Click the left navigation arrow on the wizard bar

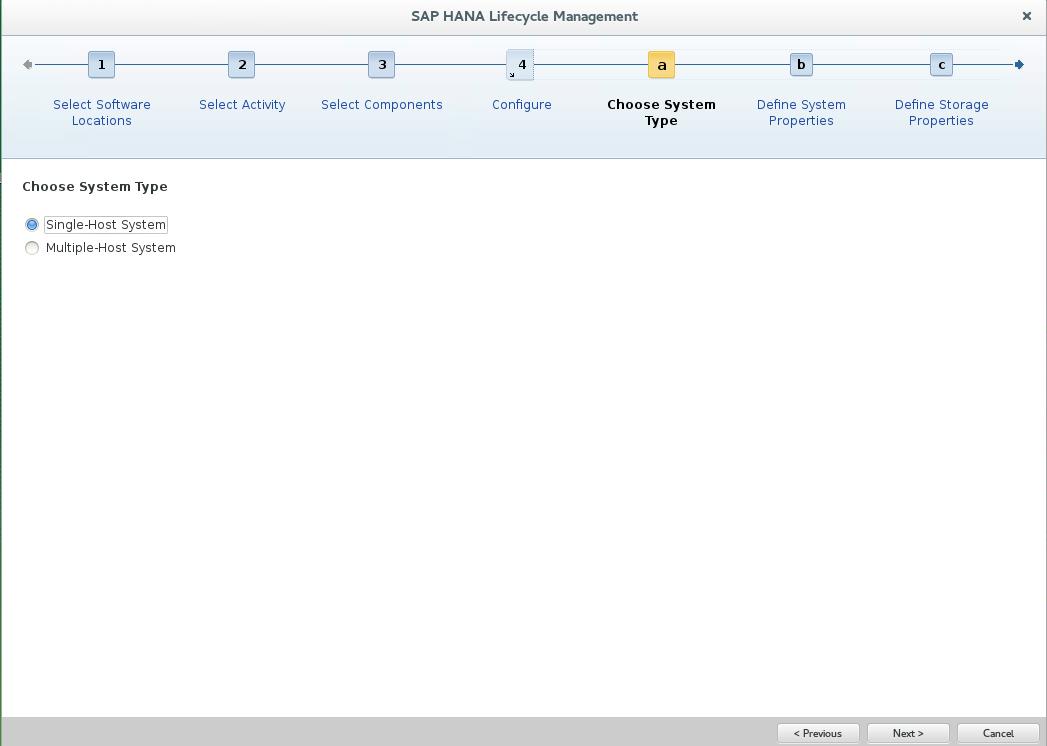coord(26,64)
